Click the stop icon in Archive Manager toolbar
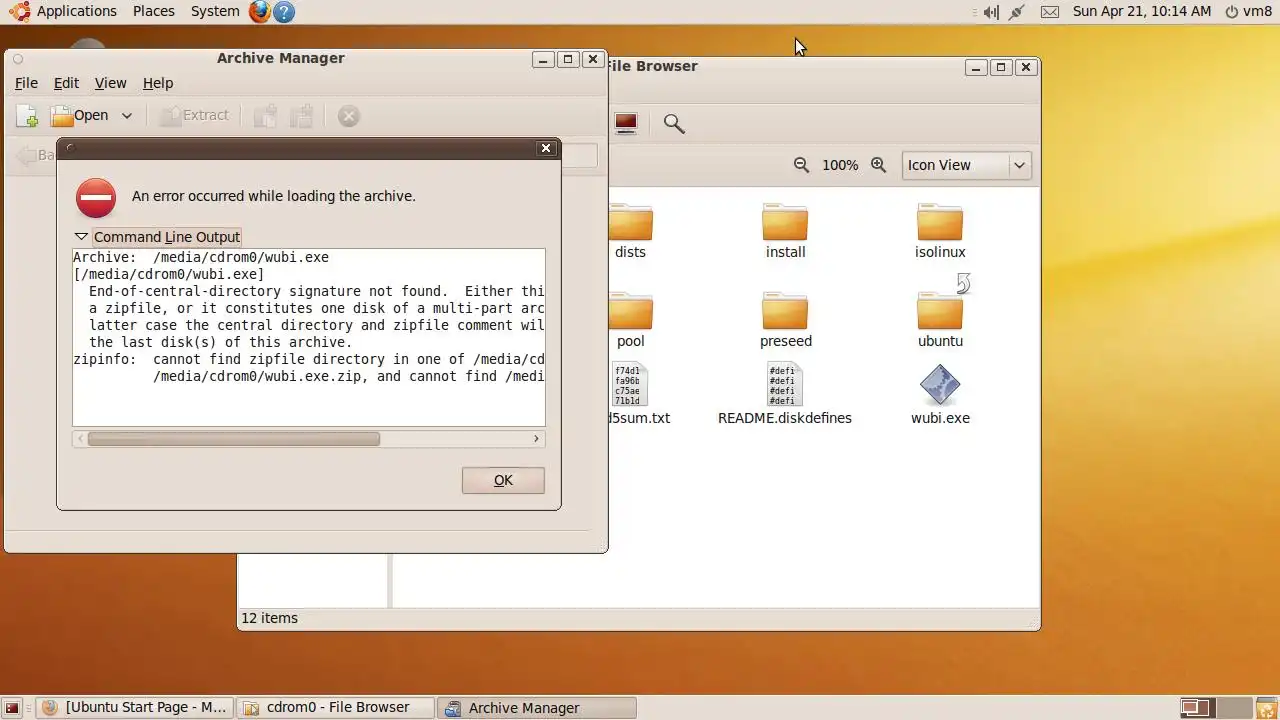Viewport: 1280px width, 720px height. coord(348,116)
